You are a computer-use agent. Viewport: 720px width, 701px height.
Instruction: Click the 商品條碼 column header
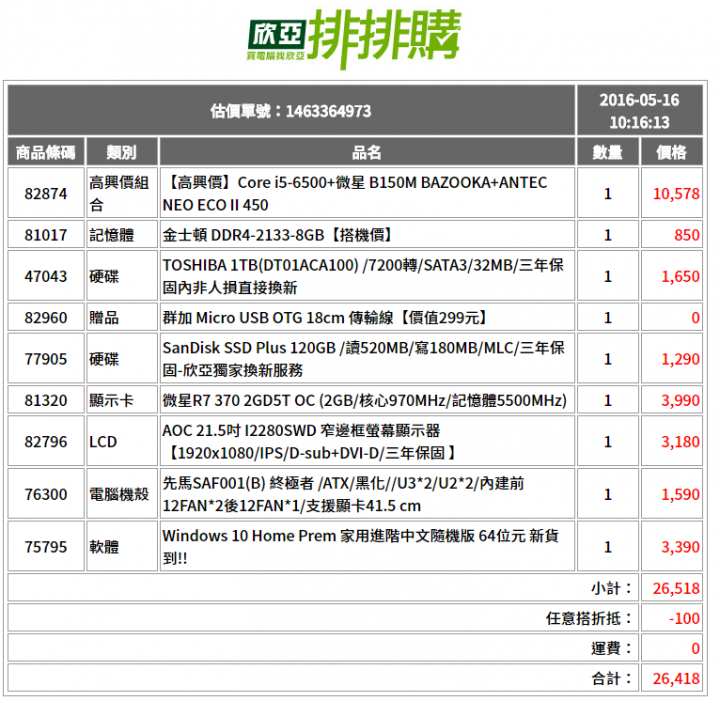pyautogui.click(x=46, y=152)
